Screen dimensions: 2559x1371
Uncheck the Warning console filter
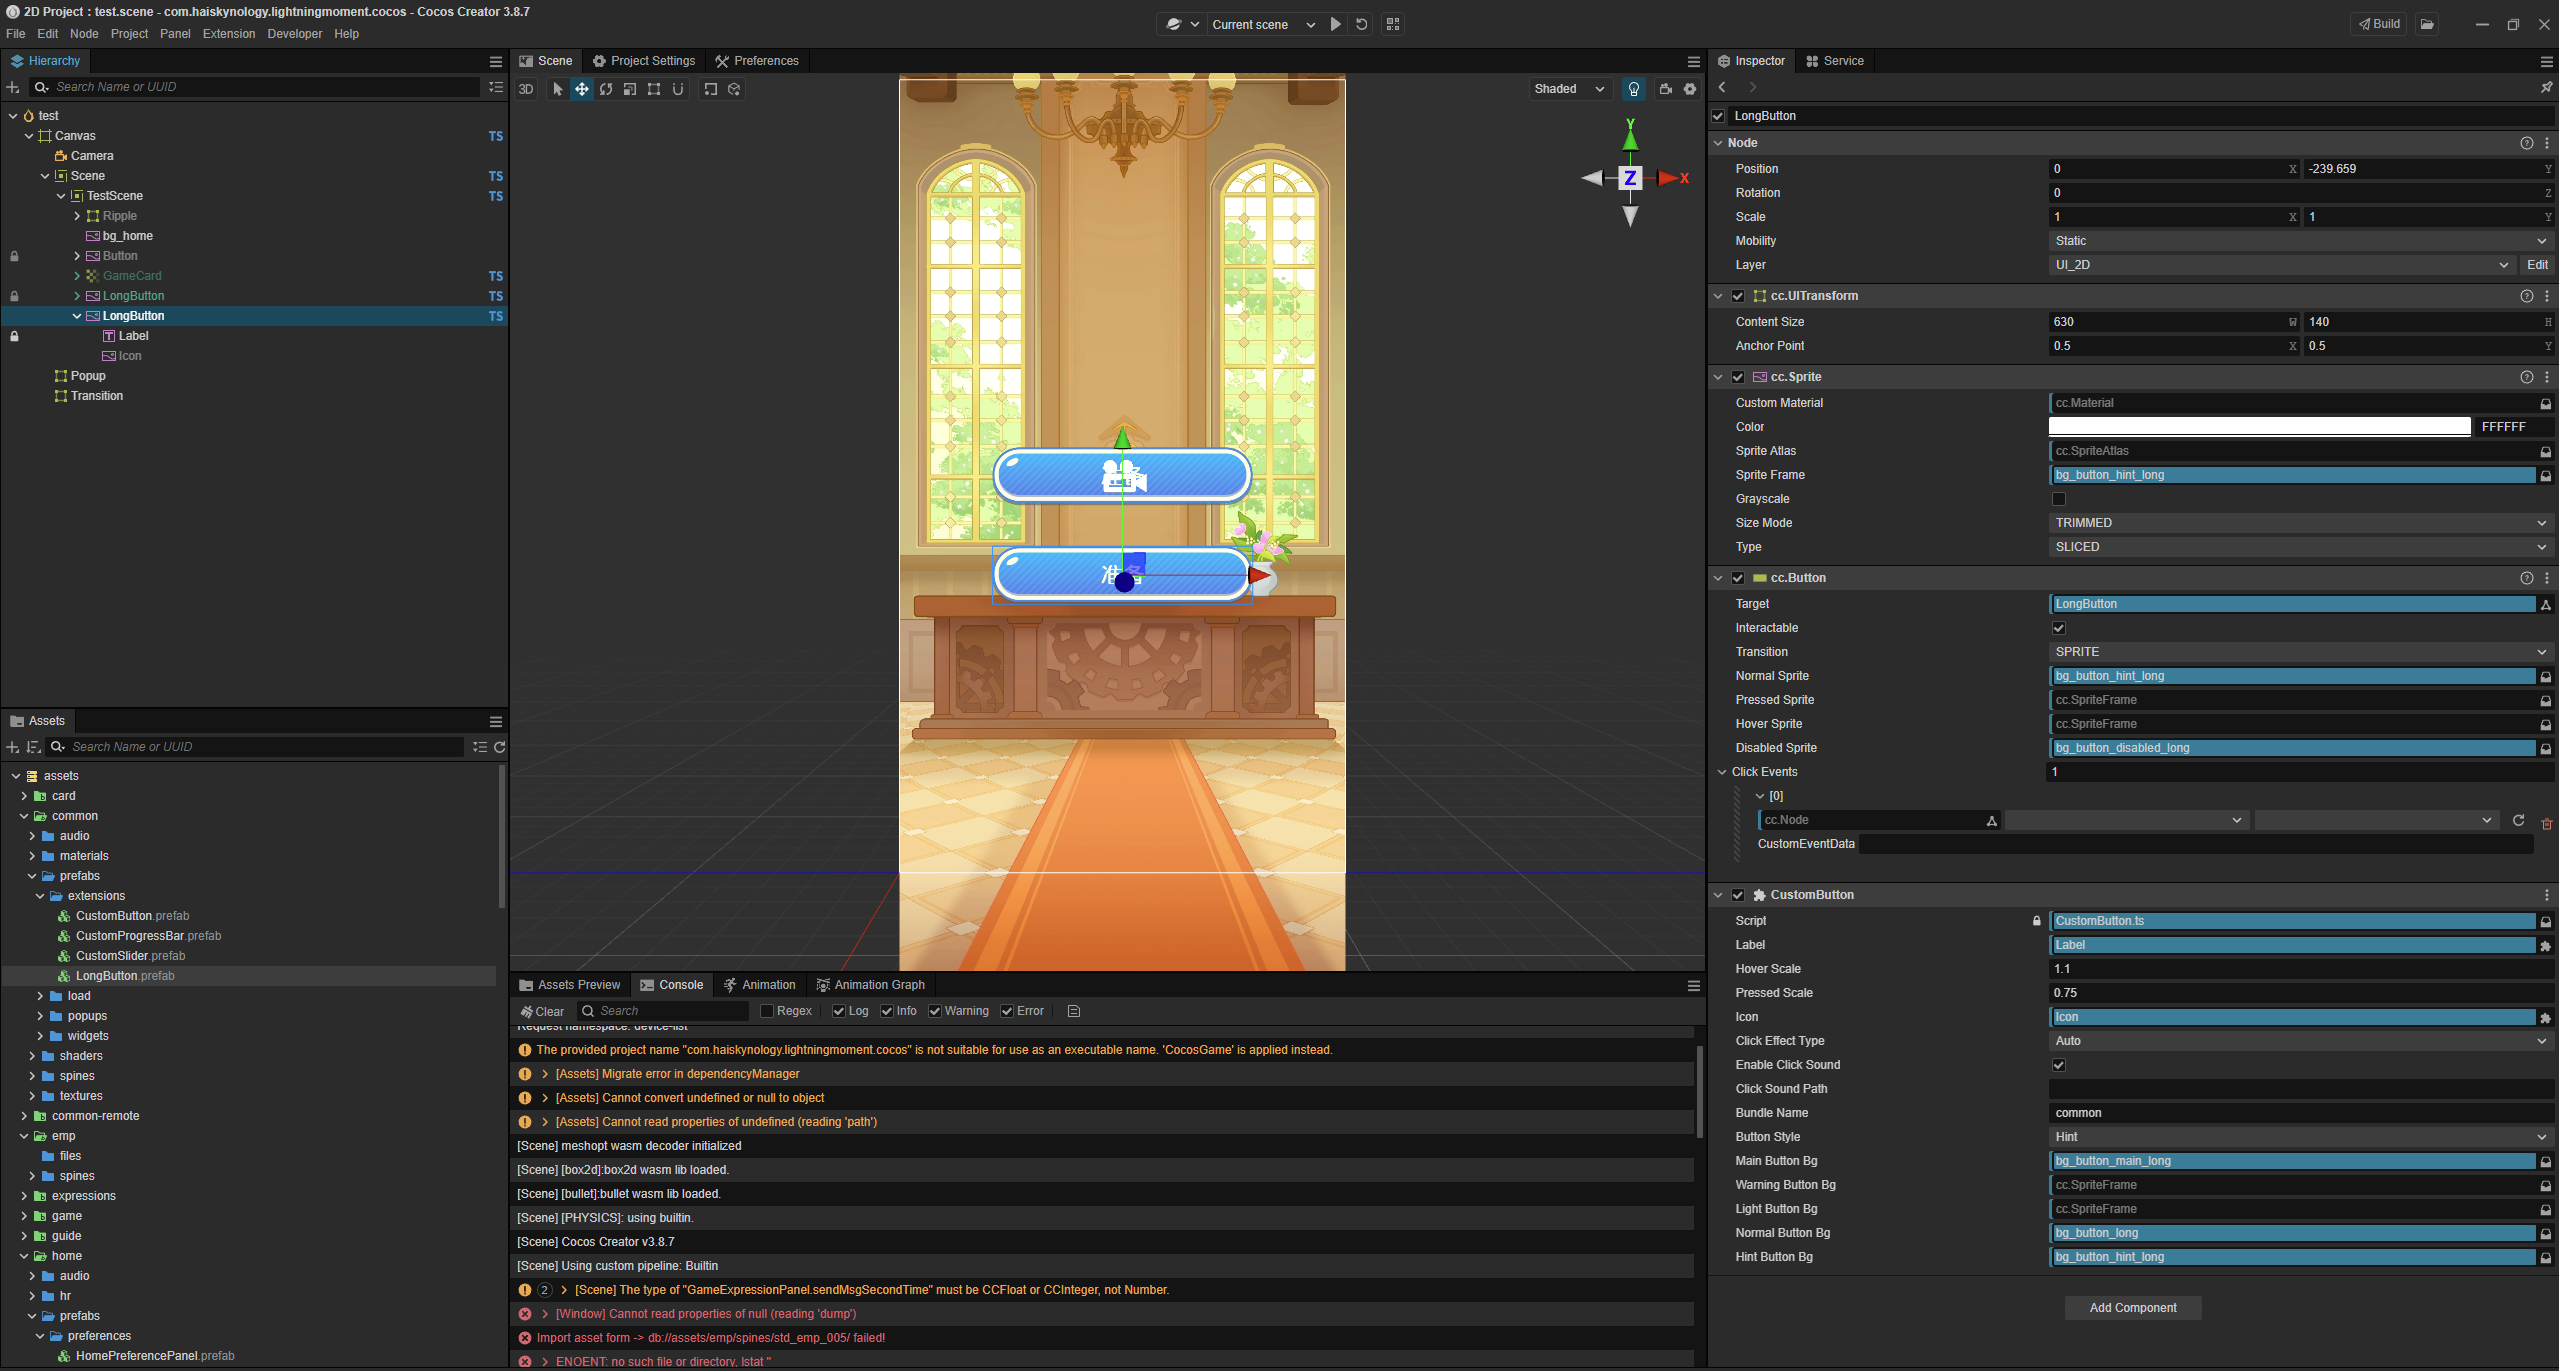click(x=935, y=1011)
